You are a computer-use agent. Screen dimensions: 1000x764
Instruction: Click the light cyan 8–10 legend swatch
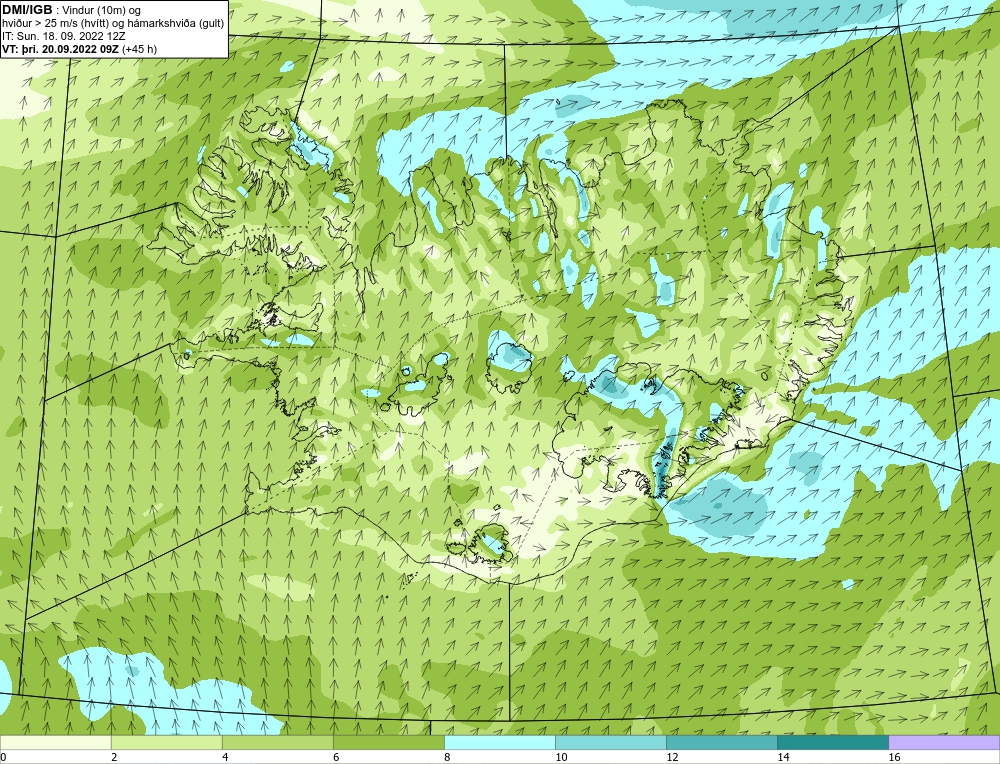coord(499,742)
